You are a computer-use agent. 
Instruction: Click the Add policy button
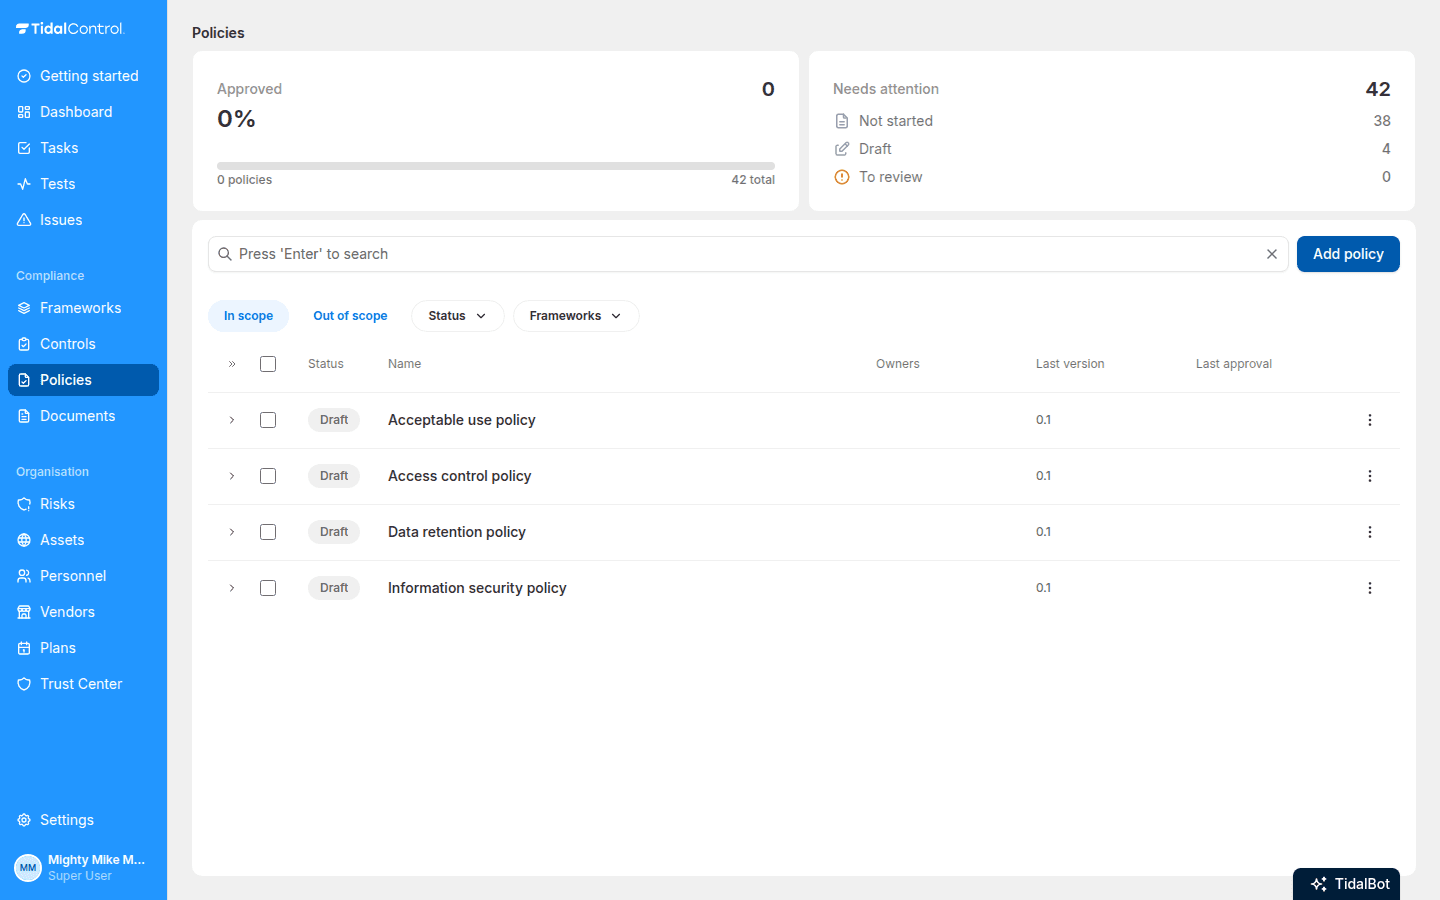1348,254
